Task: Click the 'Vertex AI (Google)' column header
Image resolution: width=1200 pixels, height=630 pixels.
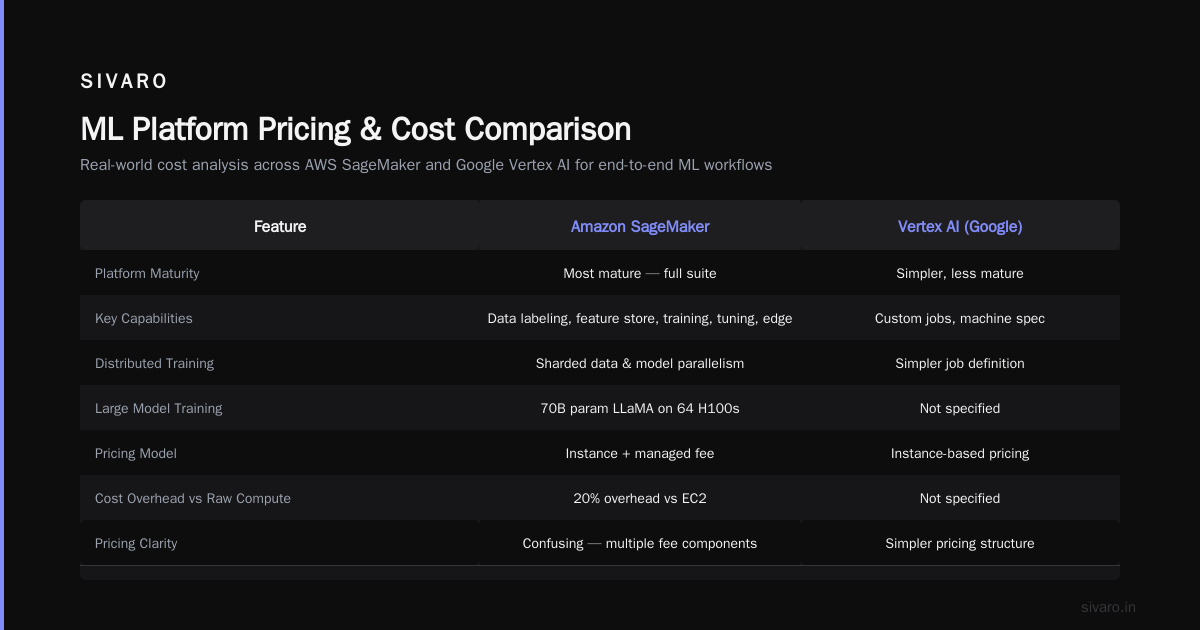Action: pyautogui.click(x=960, y=227)
